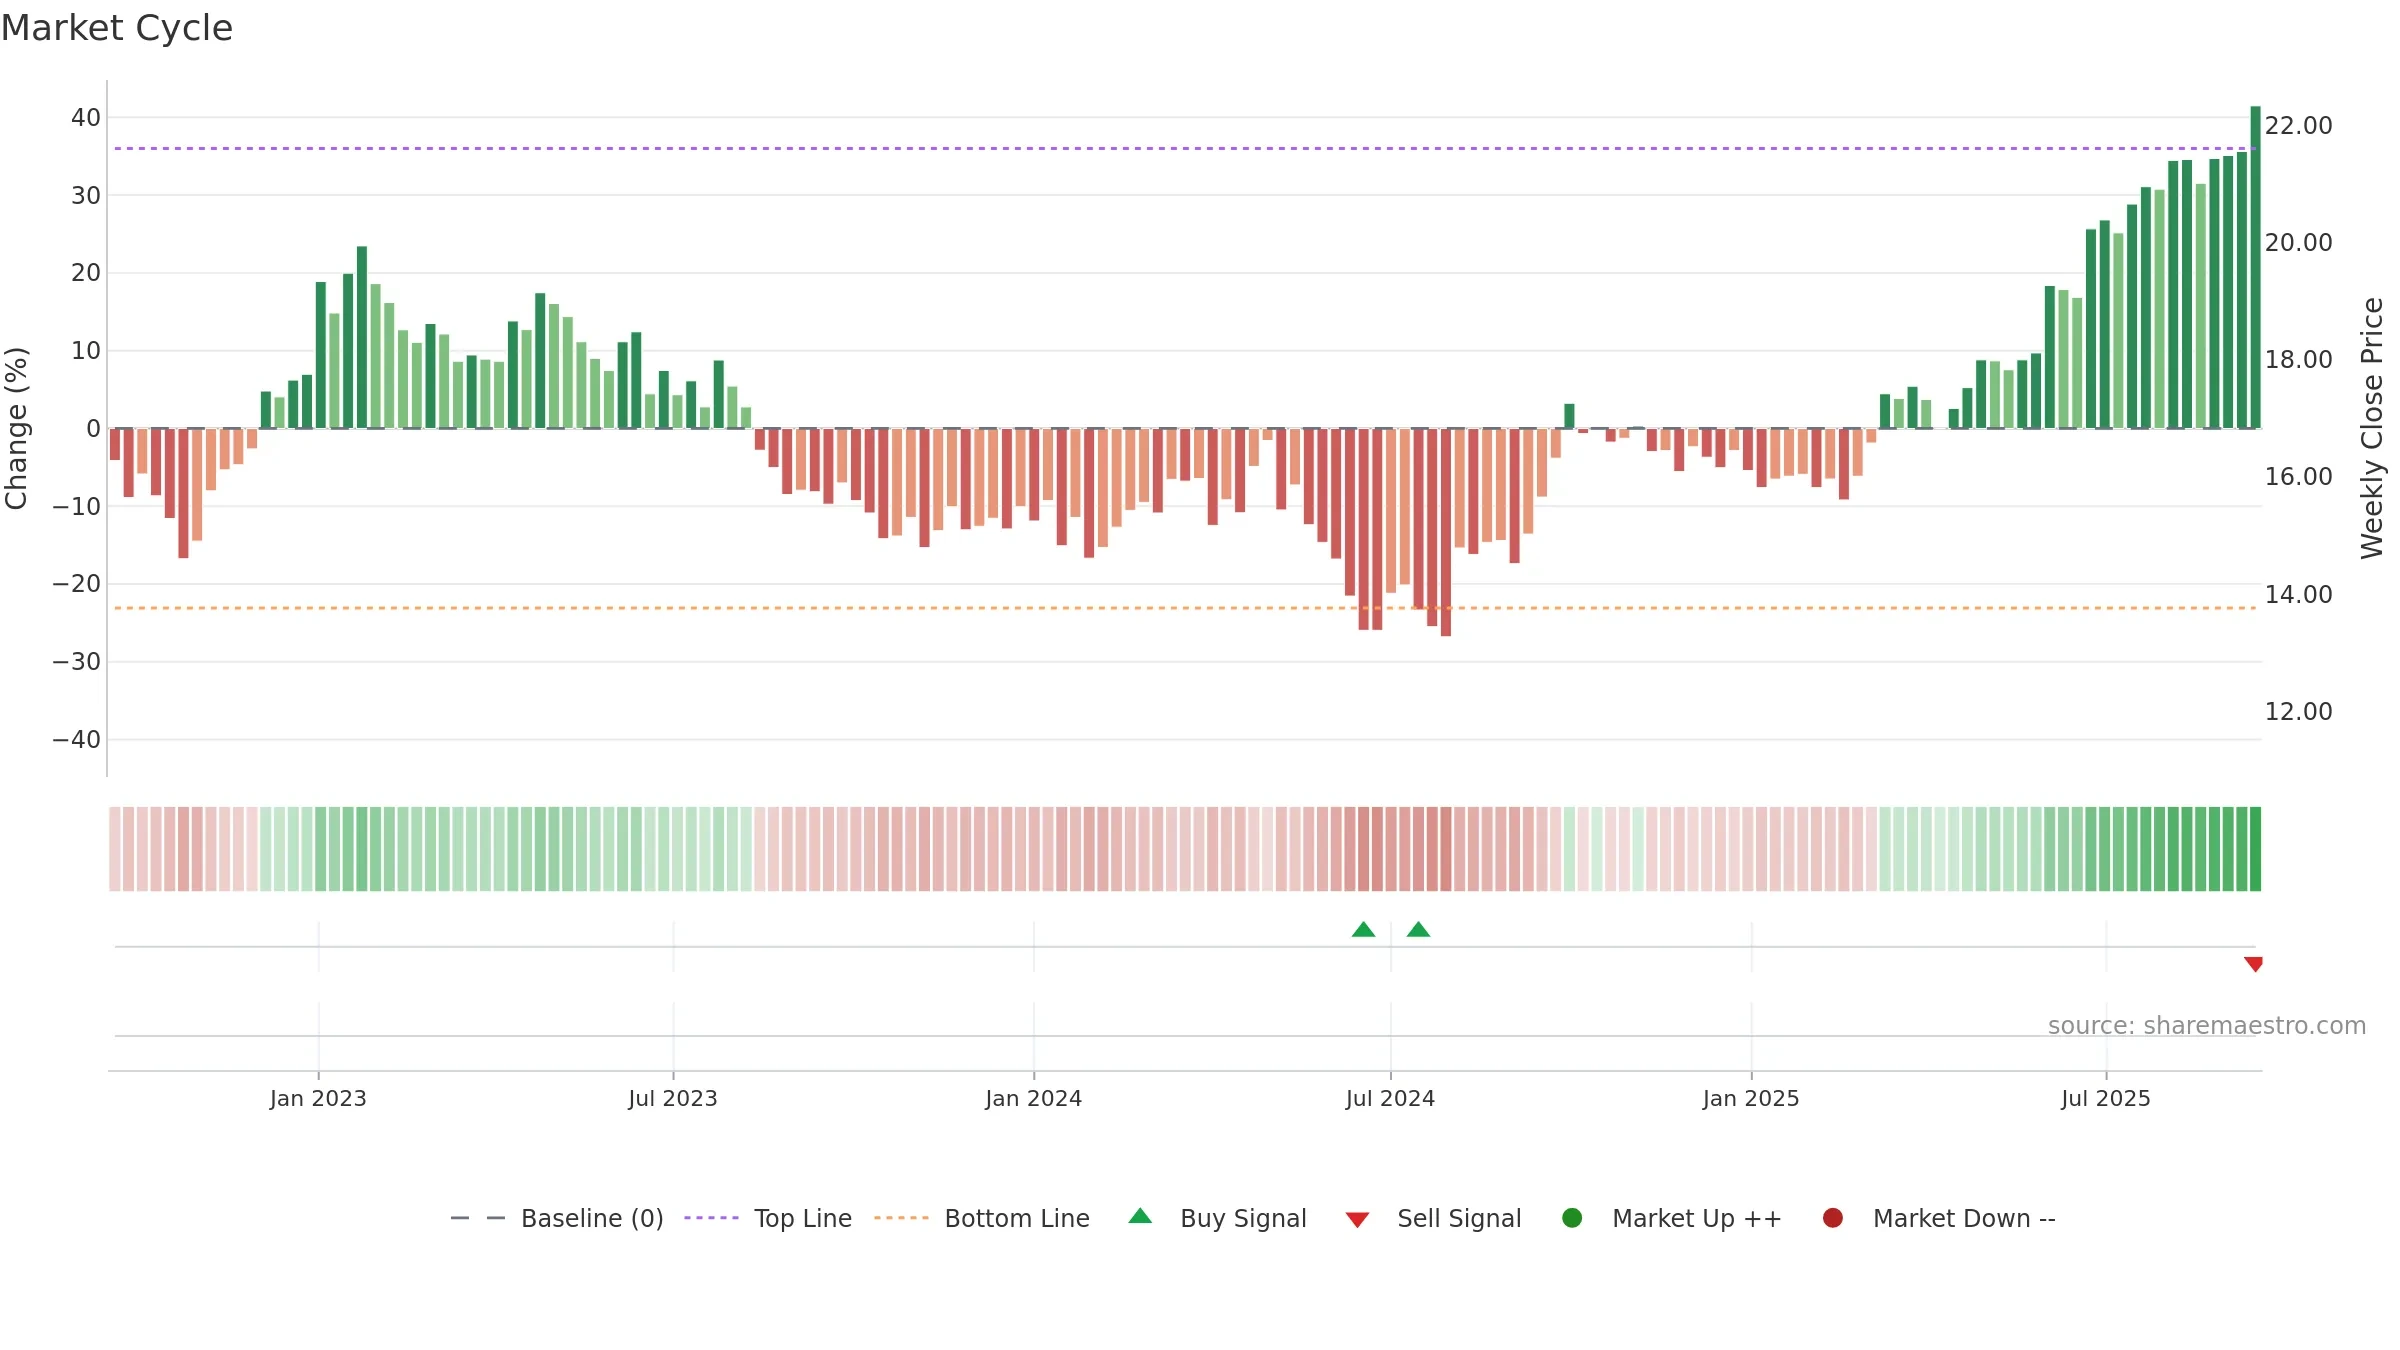This screenshot has height=1350, width=2400.
Task: Toggle the Market Up ++ legend entry
Action: (x=1671, y=1218)
